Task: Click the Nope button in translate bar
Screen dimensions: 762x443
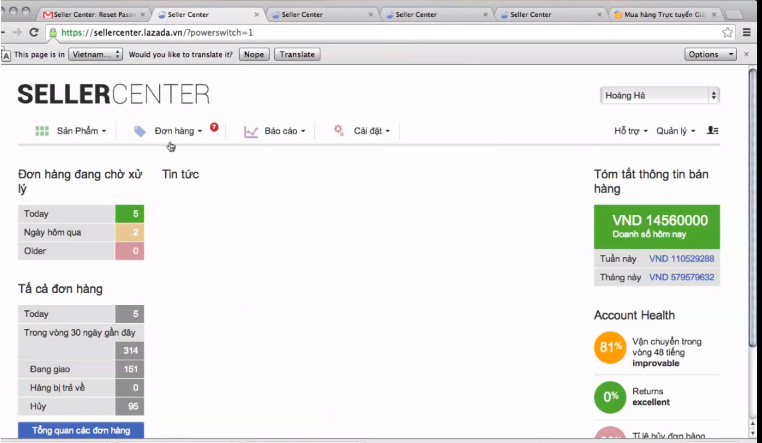Action: click(x=254, y=54)
